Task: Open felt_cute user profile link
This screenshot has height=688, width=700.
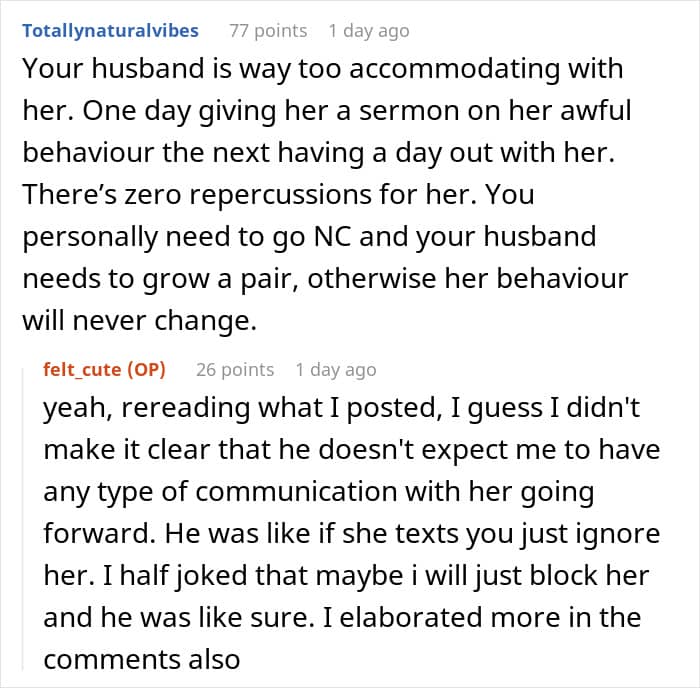Action: [83, 369]
